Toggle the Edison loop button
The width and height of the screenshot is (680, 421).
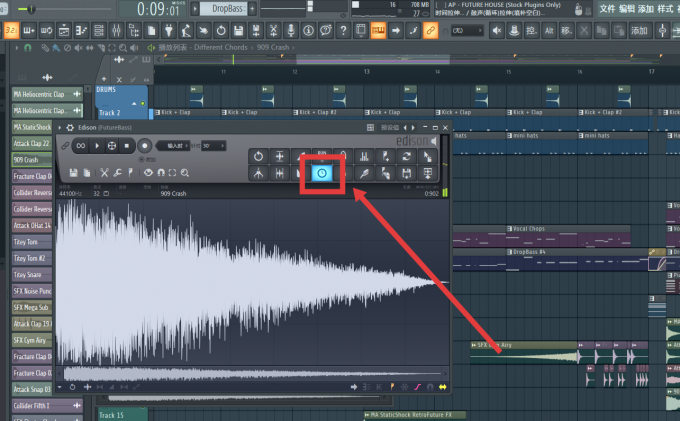81,146
